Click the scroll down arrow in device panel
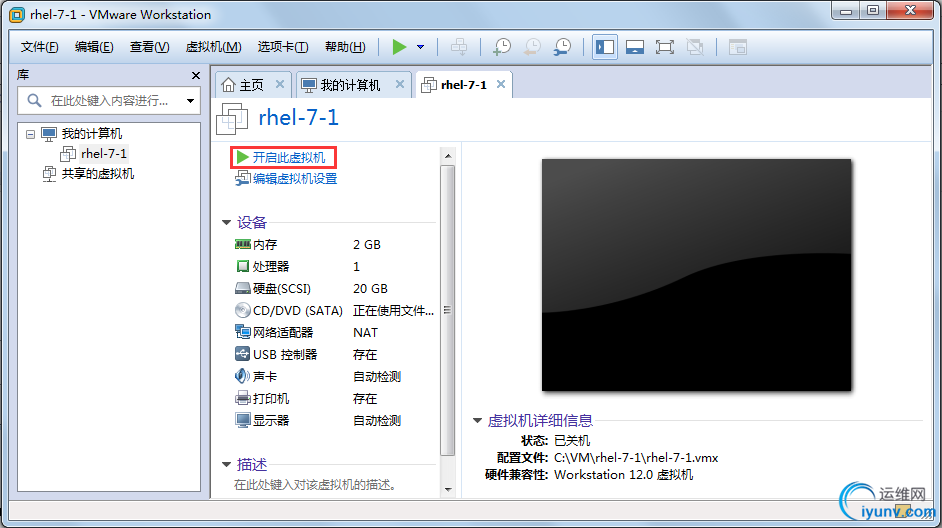Image resolution: width=942 pixels, height=528 pixels. coord(448,490)
